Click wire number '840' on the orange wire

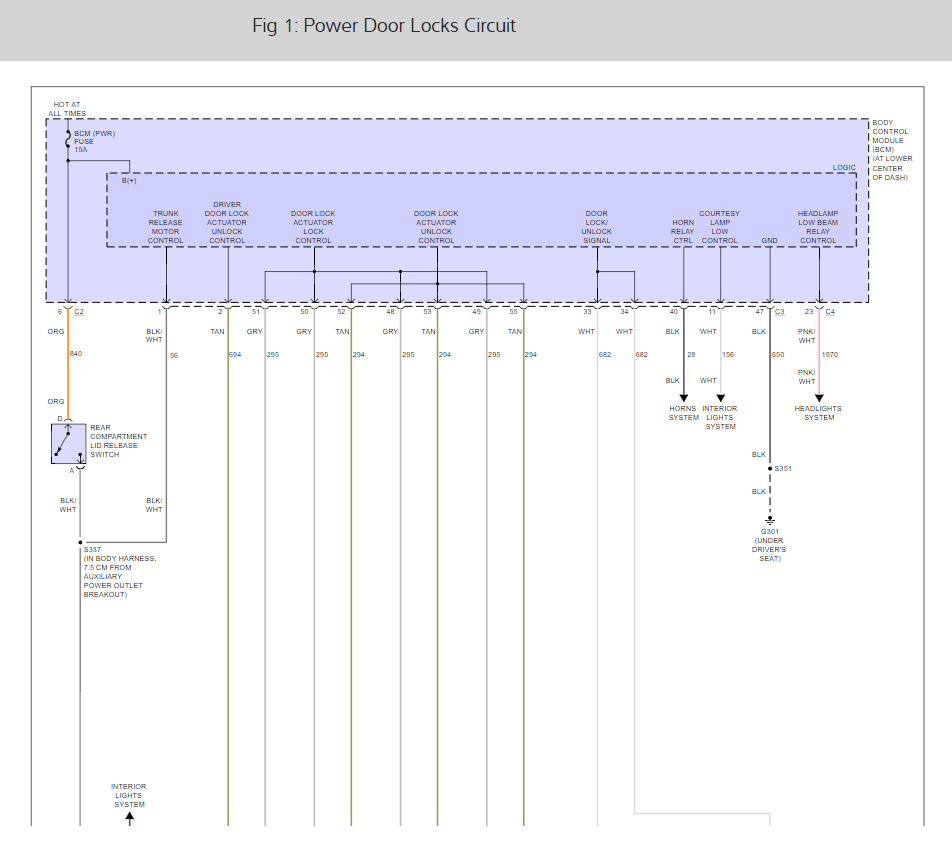[76, 353]
